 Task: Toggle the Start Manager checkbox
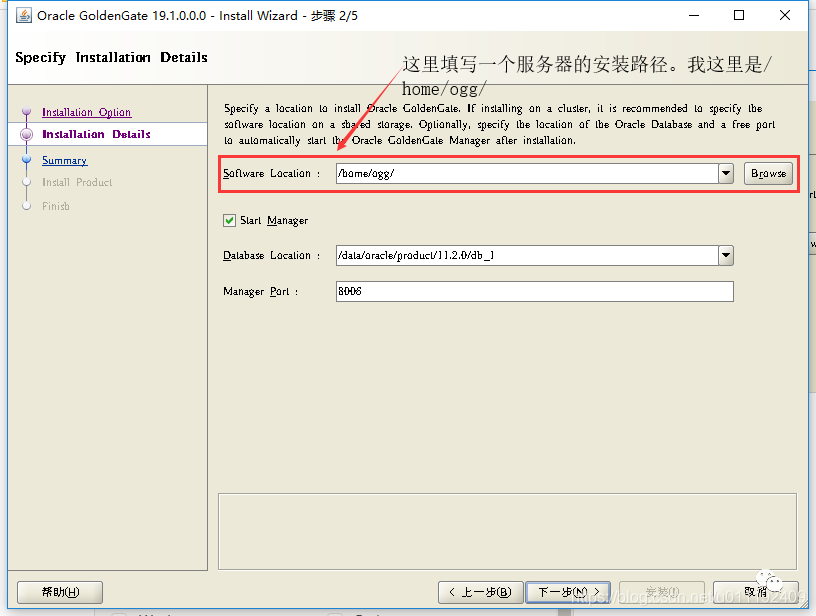(229, 221)
